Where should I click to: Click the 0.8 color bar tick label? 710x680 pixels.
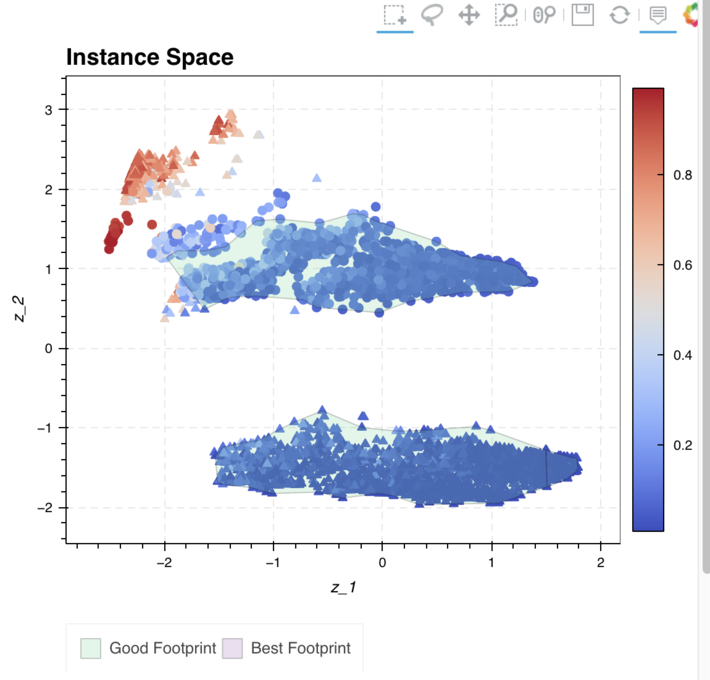tap(682, 175)
